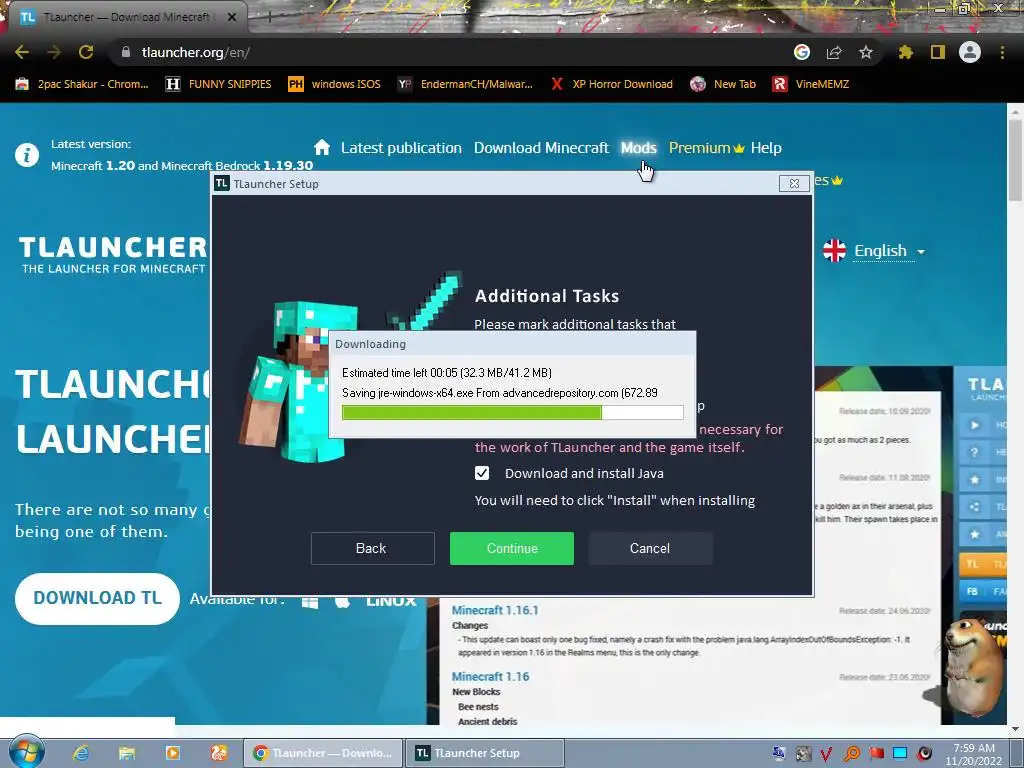Go back using Chrome's back arrow

point(22,52)
